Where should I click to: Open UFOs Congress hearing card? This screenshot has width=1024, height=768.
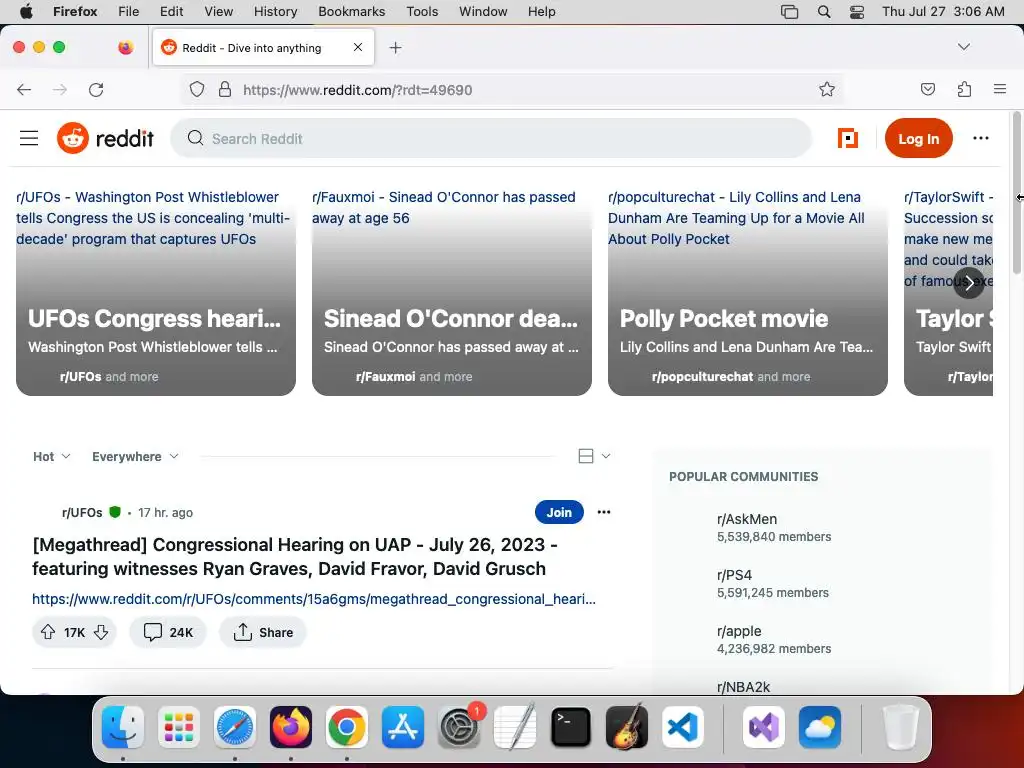point(155,292)
